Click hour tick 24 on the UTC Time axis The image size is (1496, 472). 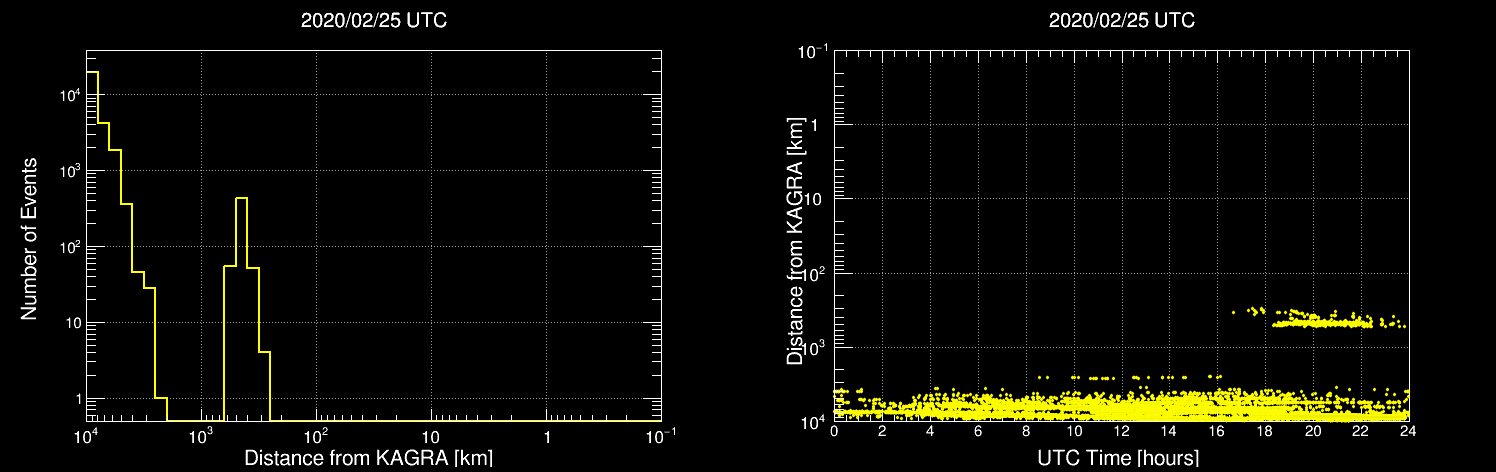[1409, 432]
